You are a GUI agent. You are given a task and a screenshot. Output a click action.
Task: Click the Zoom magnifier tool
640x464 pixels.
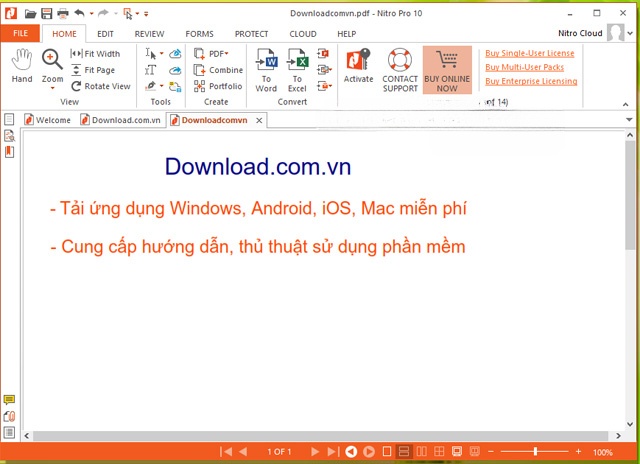(52, 66)
